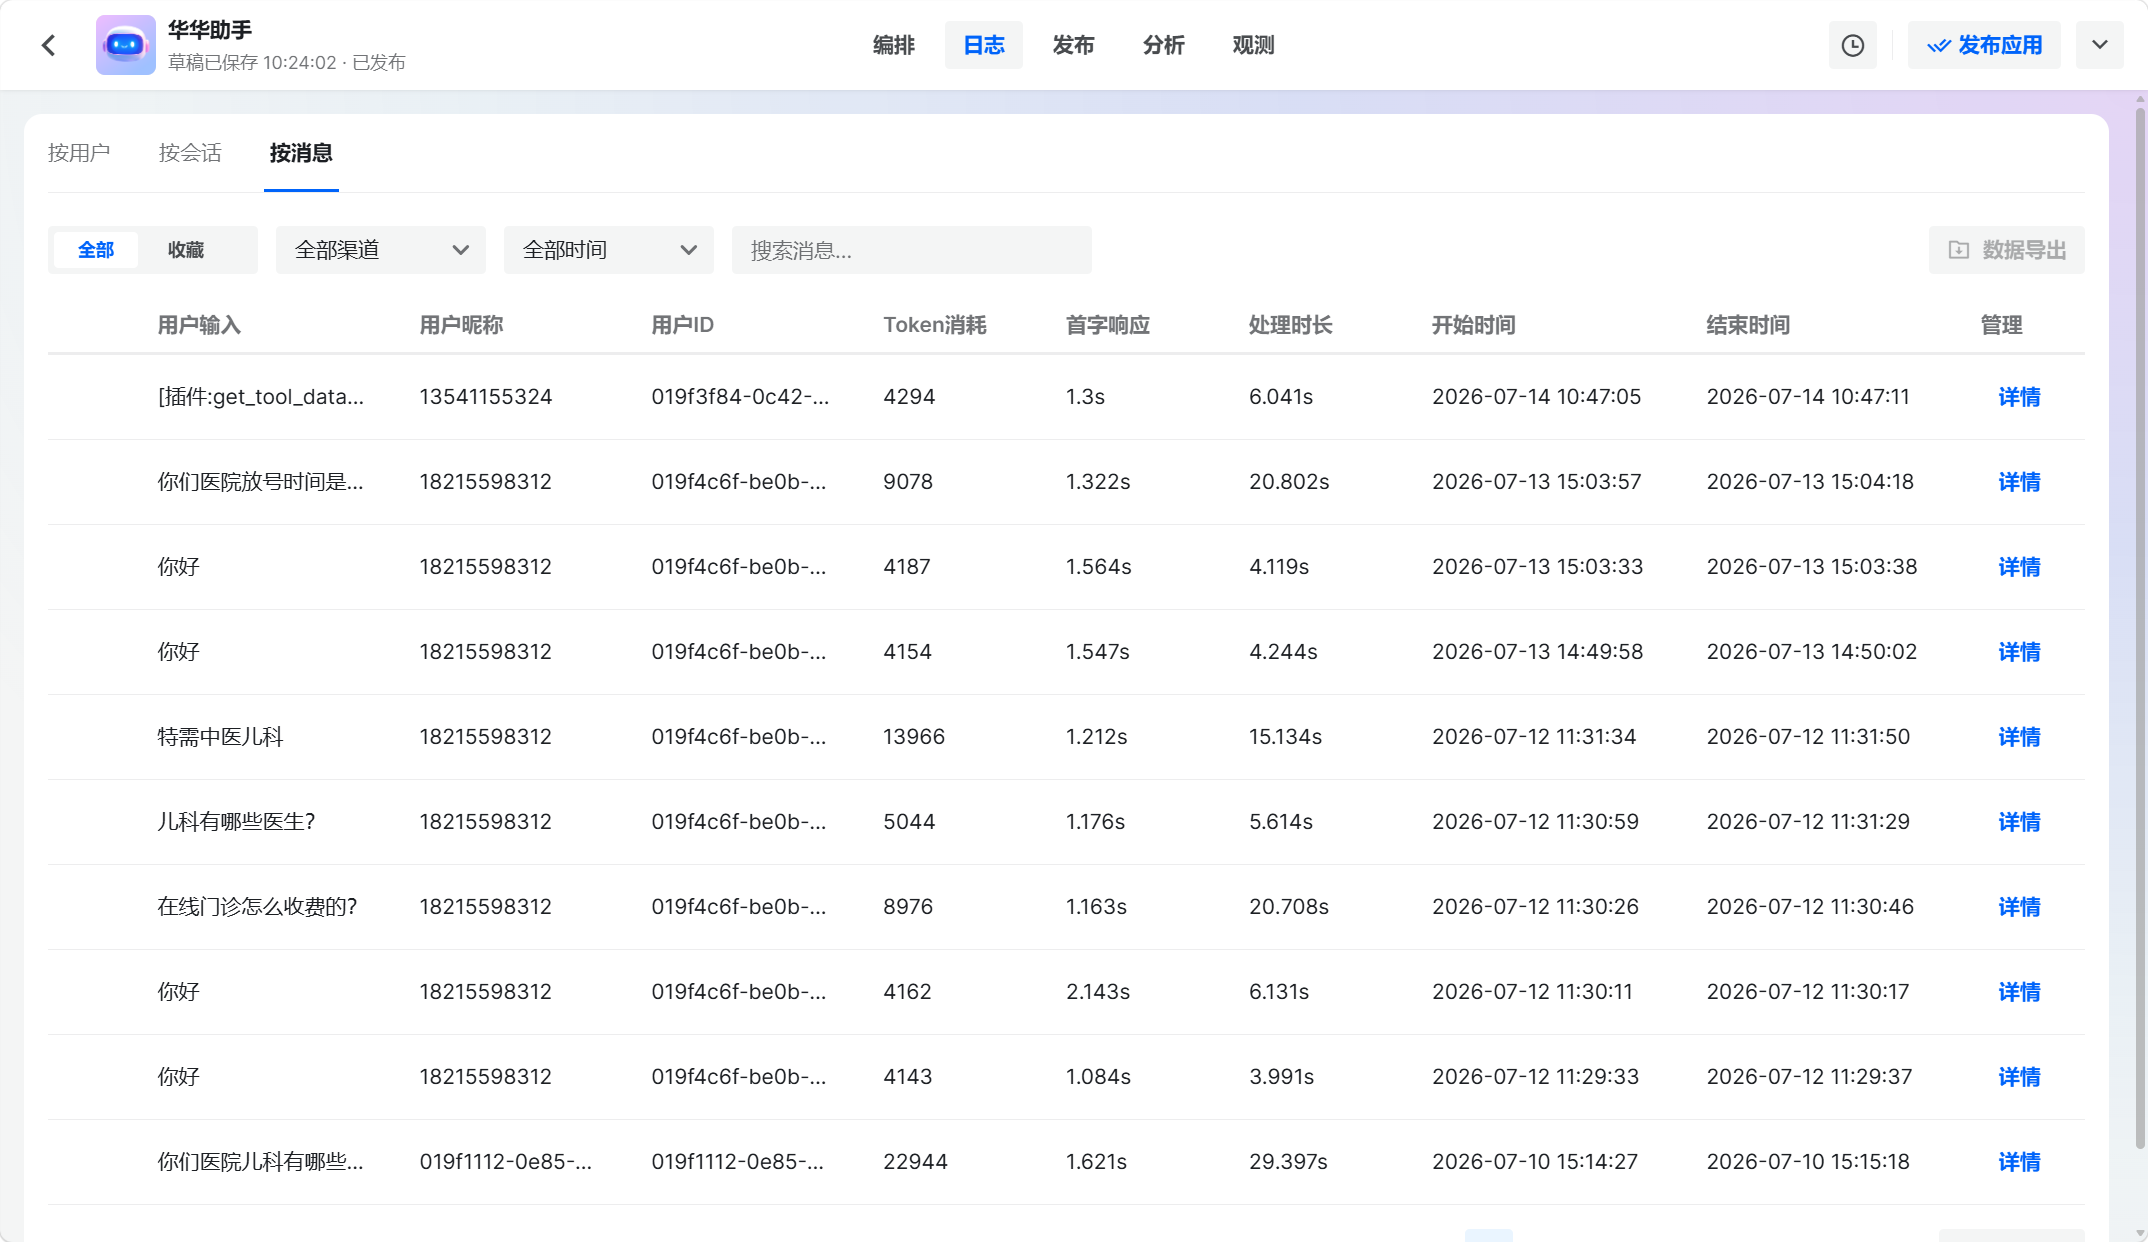Image resolution: width=2148 pixels, height=1242 pixels.
Task: Open 详情 for message at 15:03:33
Action: [2019, 567]
